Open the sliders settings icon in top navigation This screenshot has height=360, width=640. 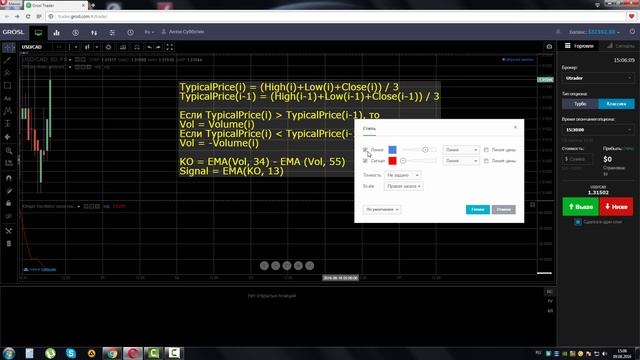pos(112,32)
